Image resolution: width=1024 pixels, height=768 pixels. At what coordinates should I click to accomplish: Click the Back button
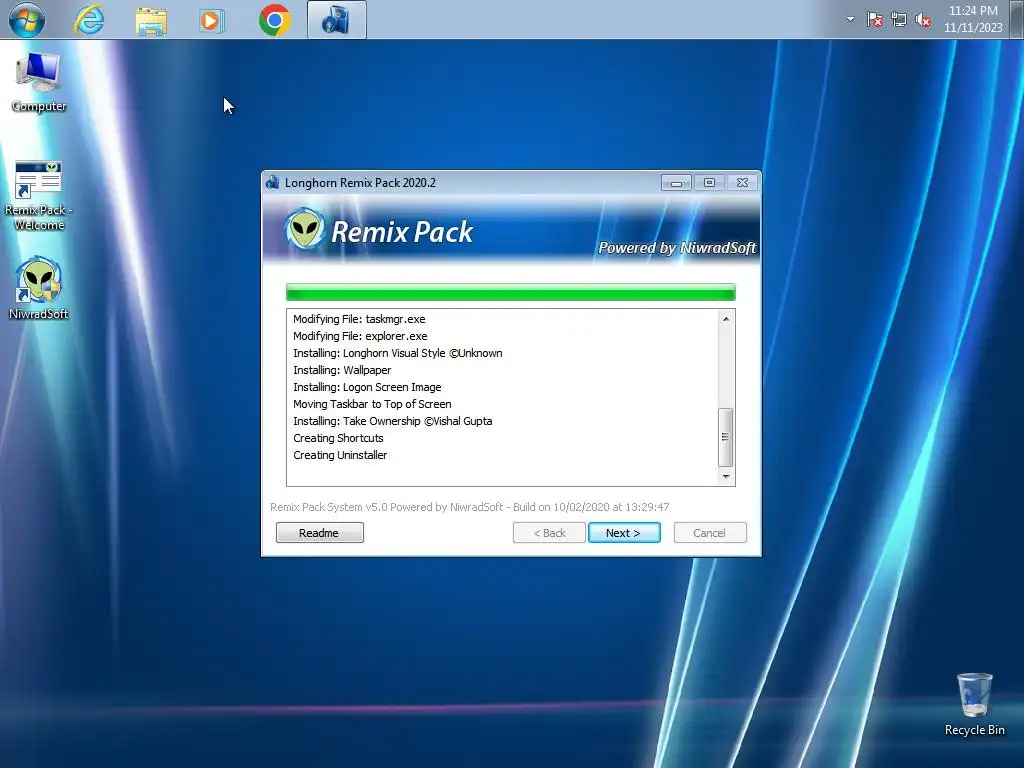click(x=549, y=533)
